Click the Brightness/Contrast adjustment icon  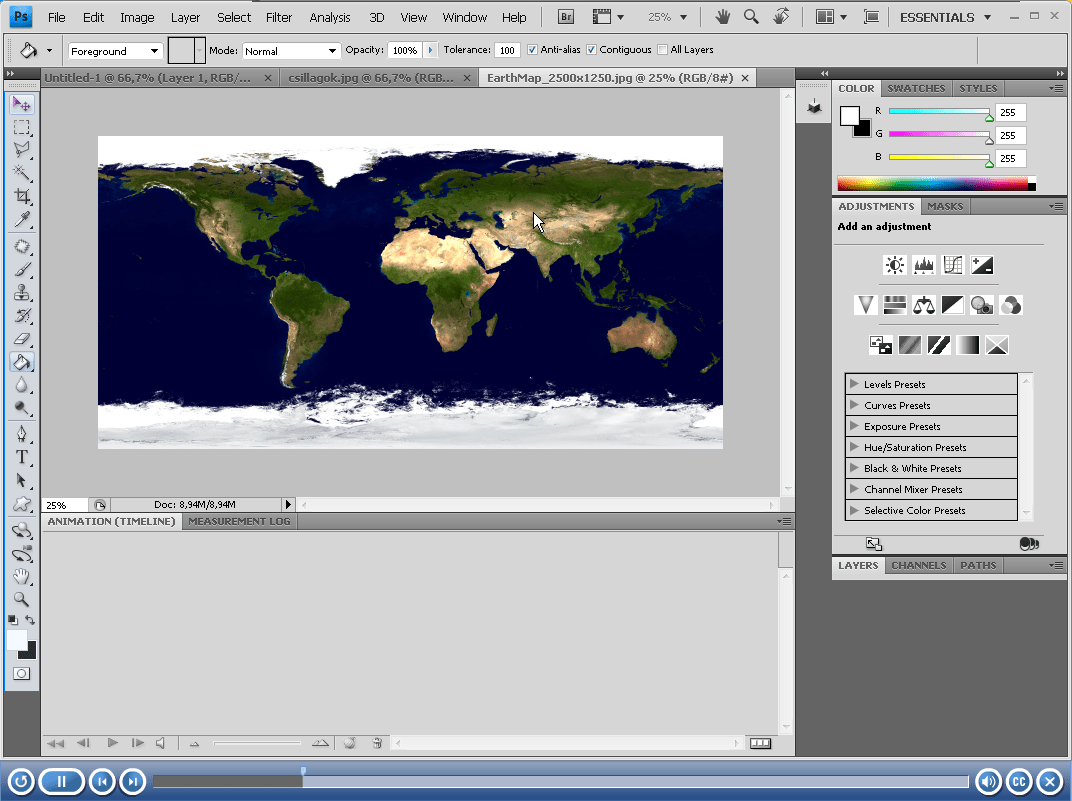894,265
